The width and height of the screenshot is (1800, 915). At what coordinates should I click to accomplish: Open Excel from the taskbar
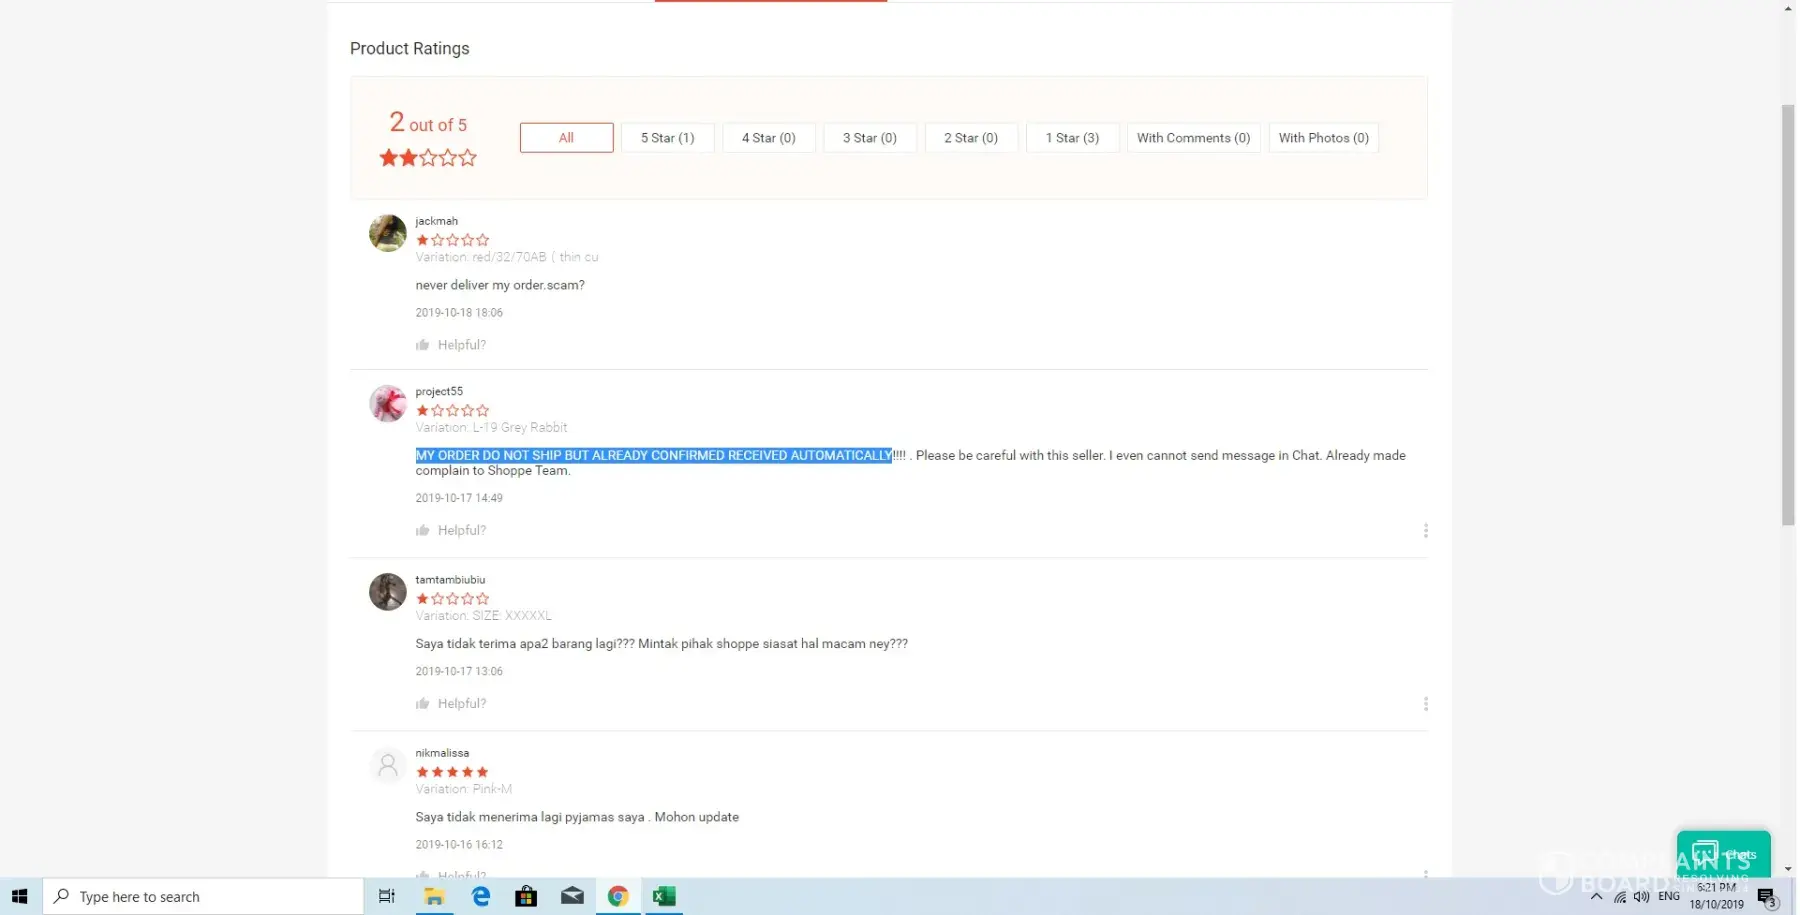click(664, 897)
